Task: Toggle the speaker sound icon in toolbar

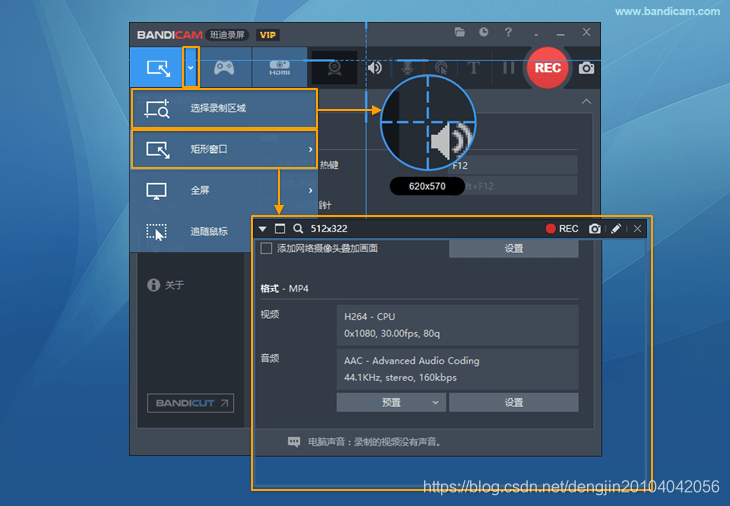Action: click(x=375, y=68)
